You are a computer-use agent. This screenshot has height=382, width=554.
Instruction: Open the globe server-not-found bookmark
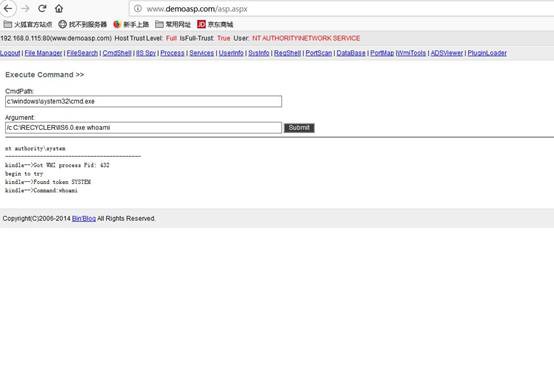(x=82, y=24)
